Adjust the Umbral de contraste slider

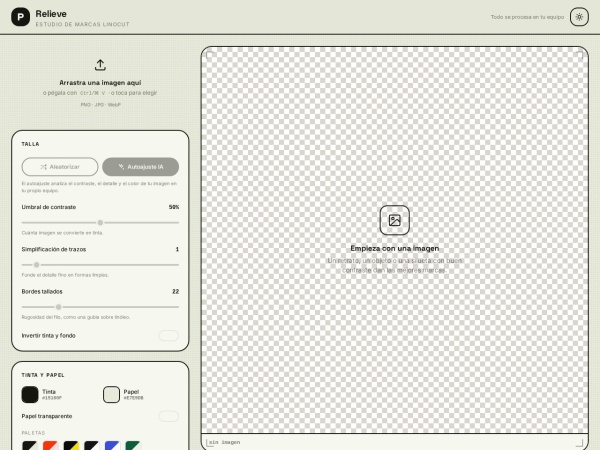tap(100, 222)
